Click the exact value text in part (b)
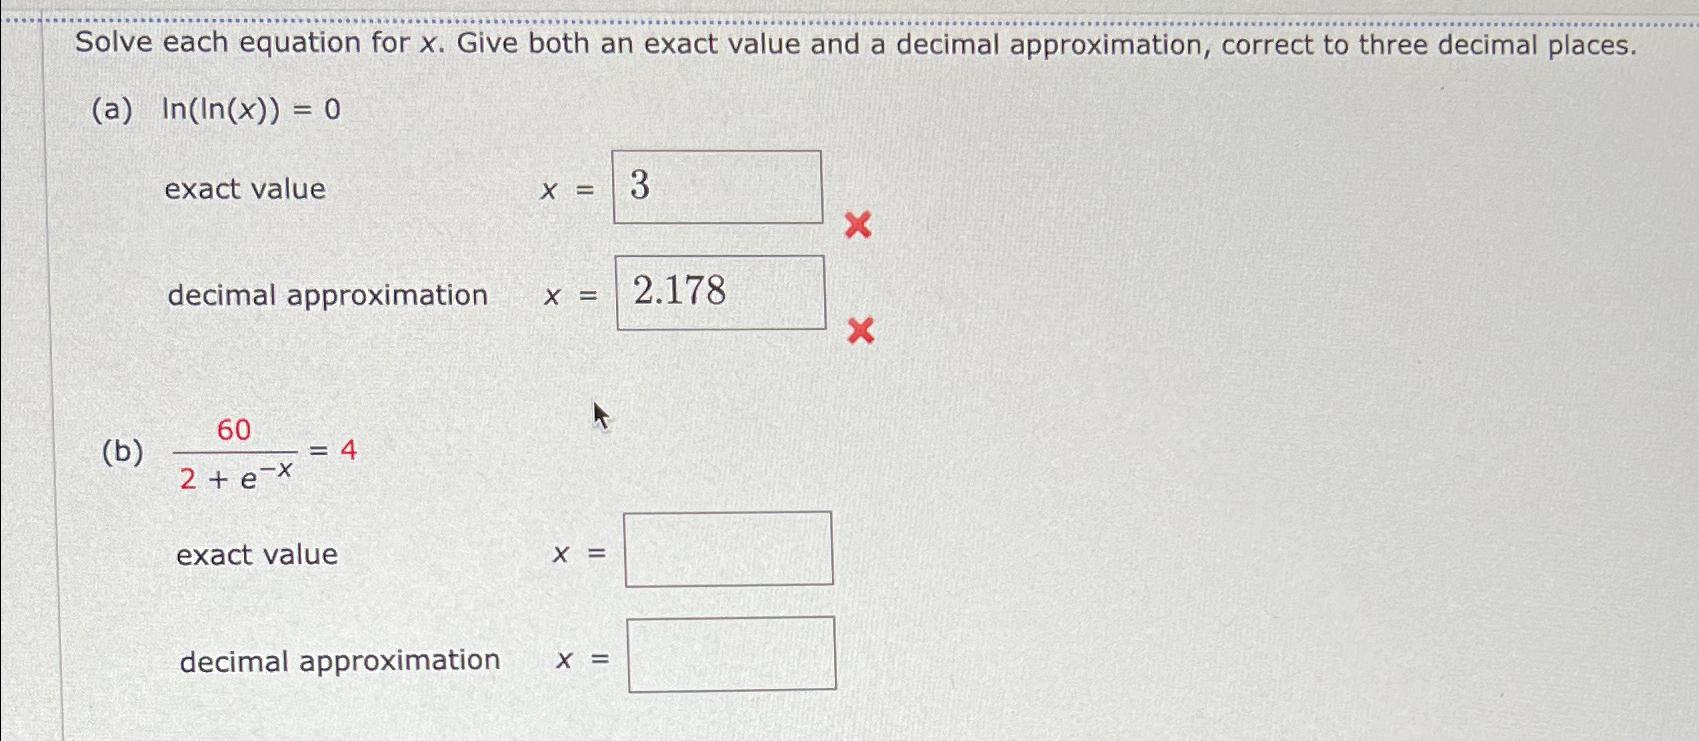This screenshot has height=741, width=1699. pos(256,553)
